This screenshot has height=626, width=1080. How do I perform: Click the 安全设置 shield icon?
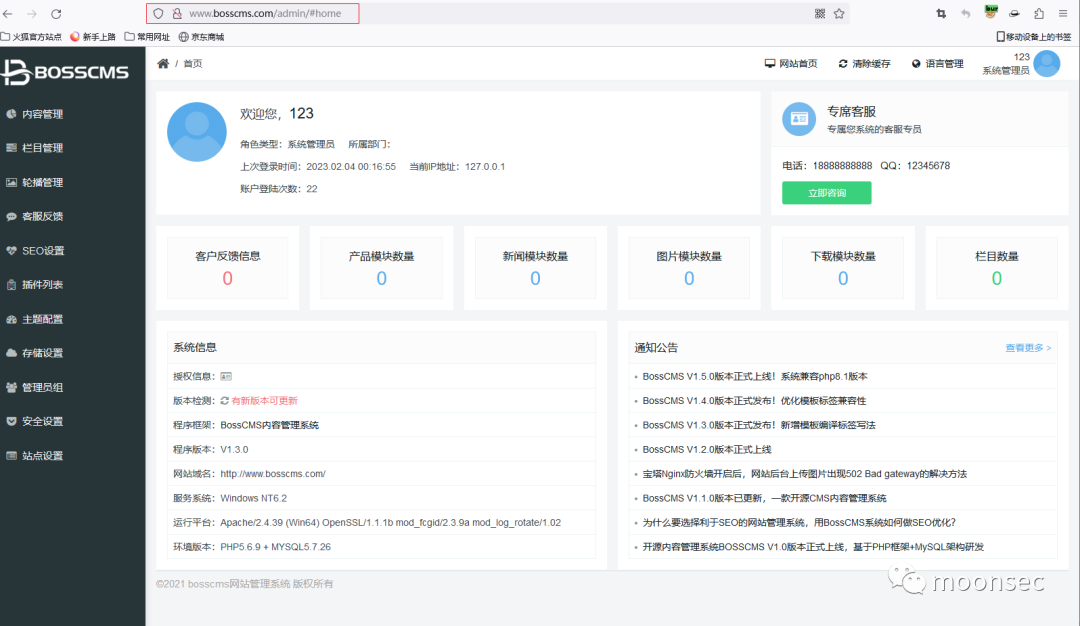[11, 421]
